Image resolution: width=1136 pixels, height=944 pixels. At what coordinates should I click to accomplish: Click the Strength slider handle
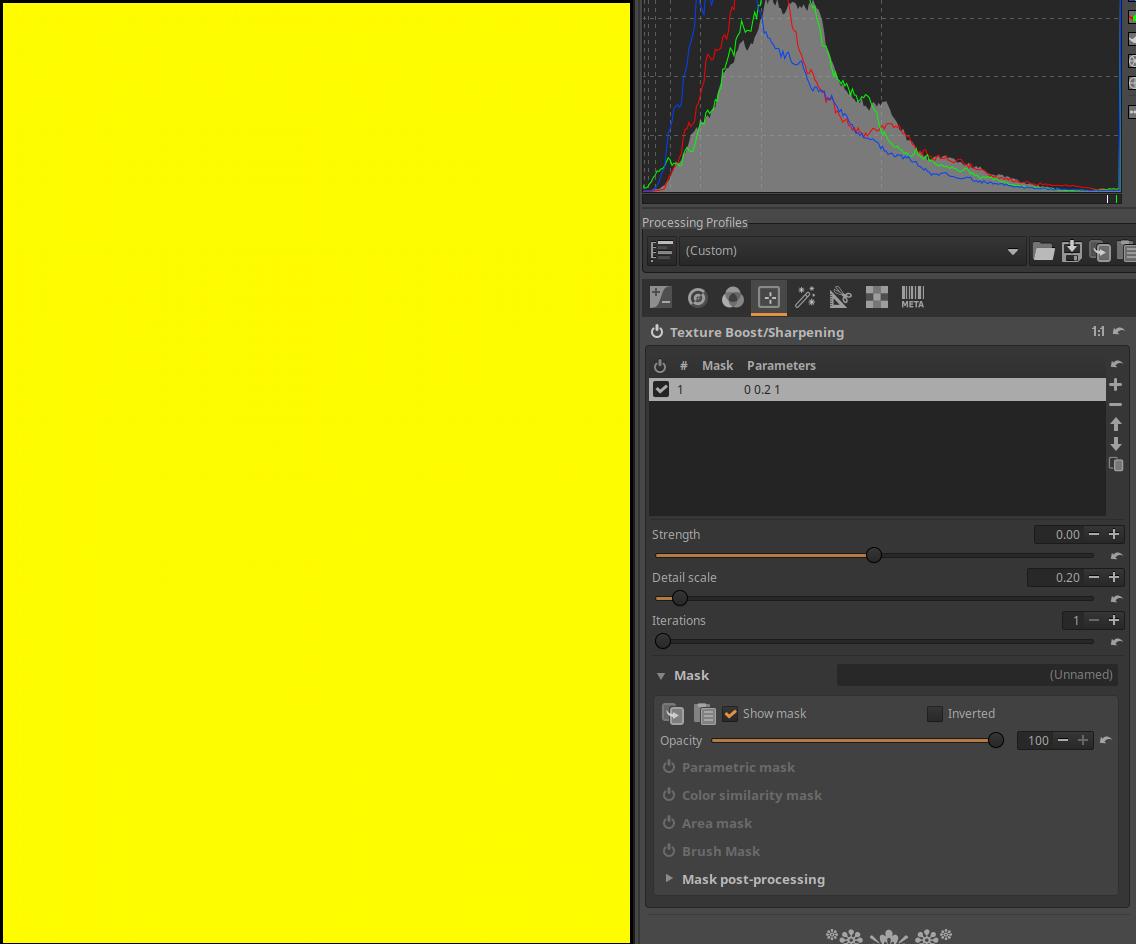coord(874,555)
